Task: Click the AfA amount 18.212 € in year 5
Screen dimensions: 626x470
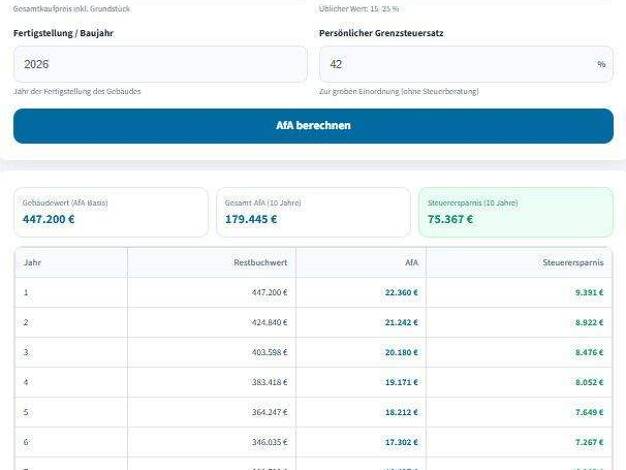Action: point(401,412)
